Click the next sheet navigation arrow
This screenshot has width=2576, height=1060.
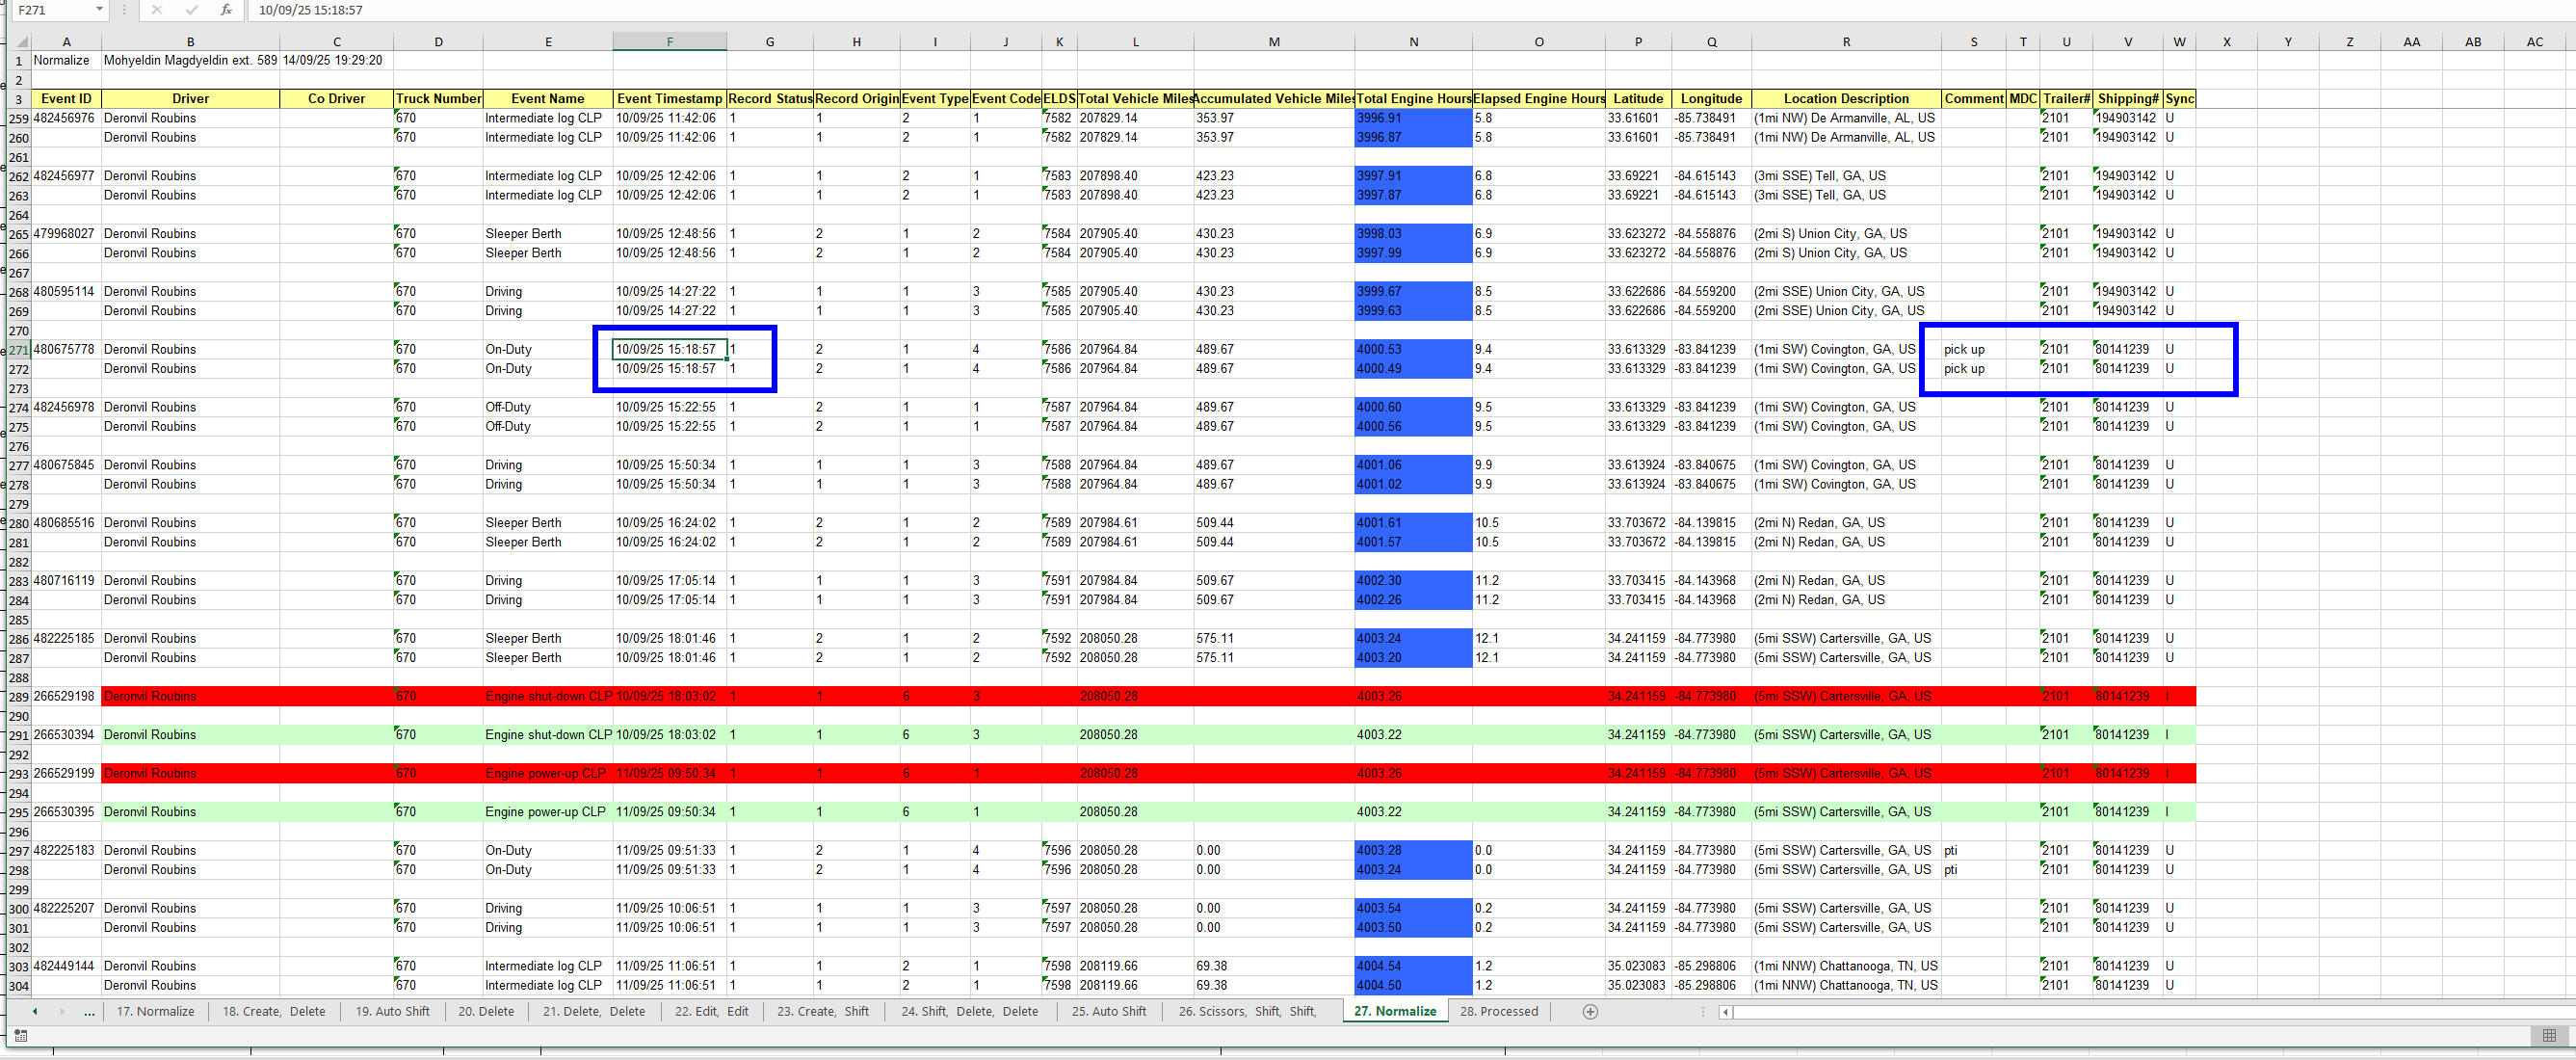(62, 1011)
